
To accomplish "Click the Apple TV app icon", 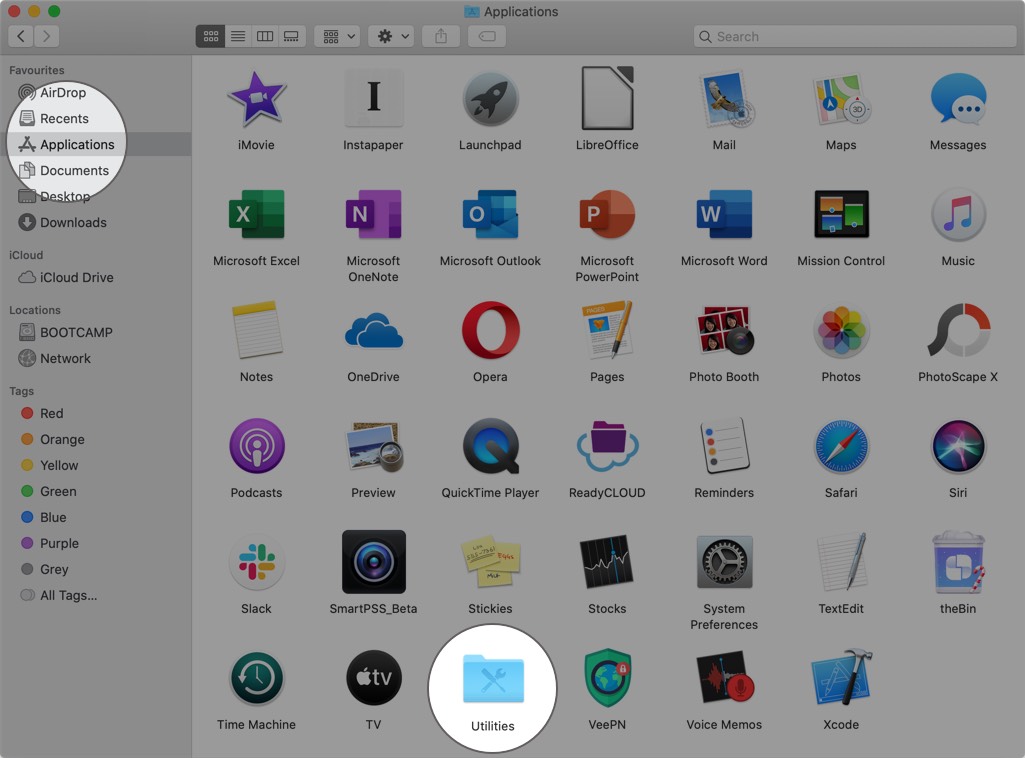I will click(373, 678).
